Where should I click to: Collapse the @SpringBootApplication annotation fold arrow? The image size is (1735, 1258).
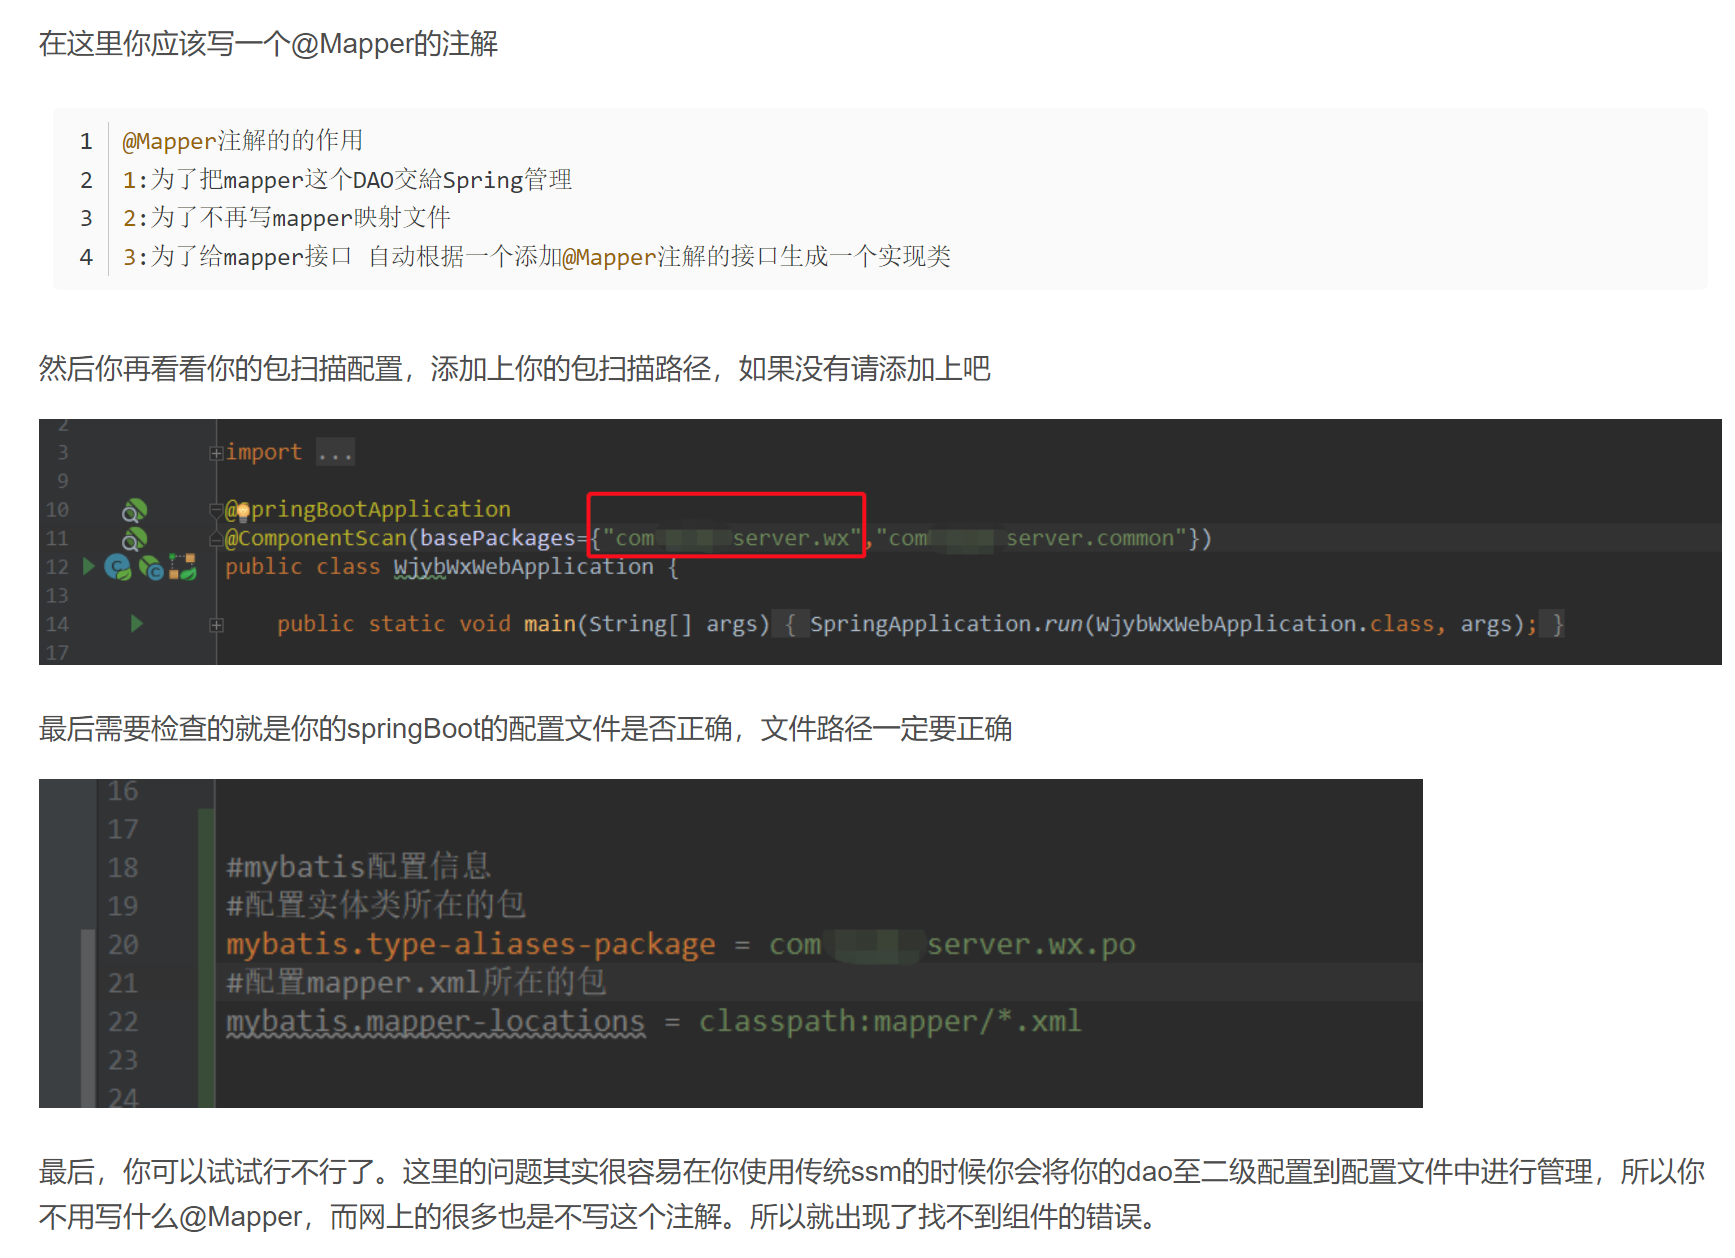click(216, 510)
